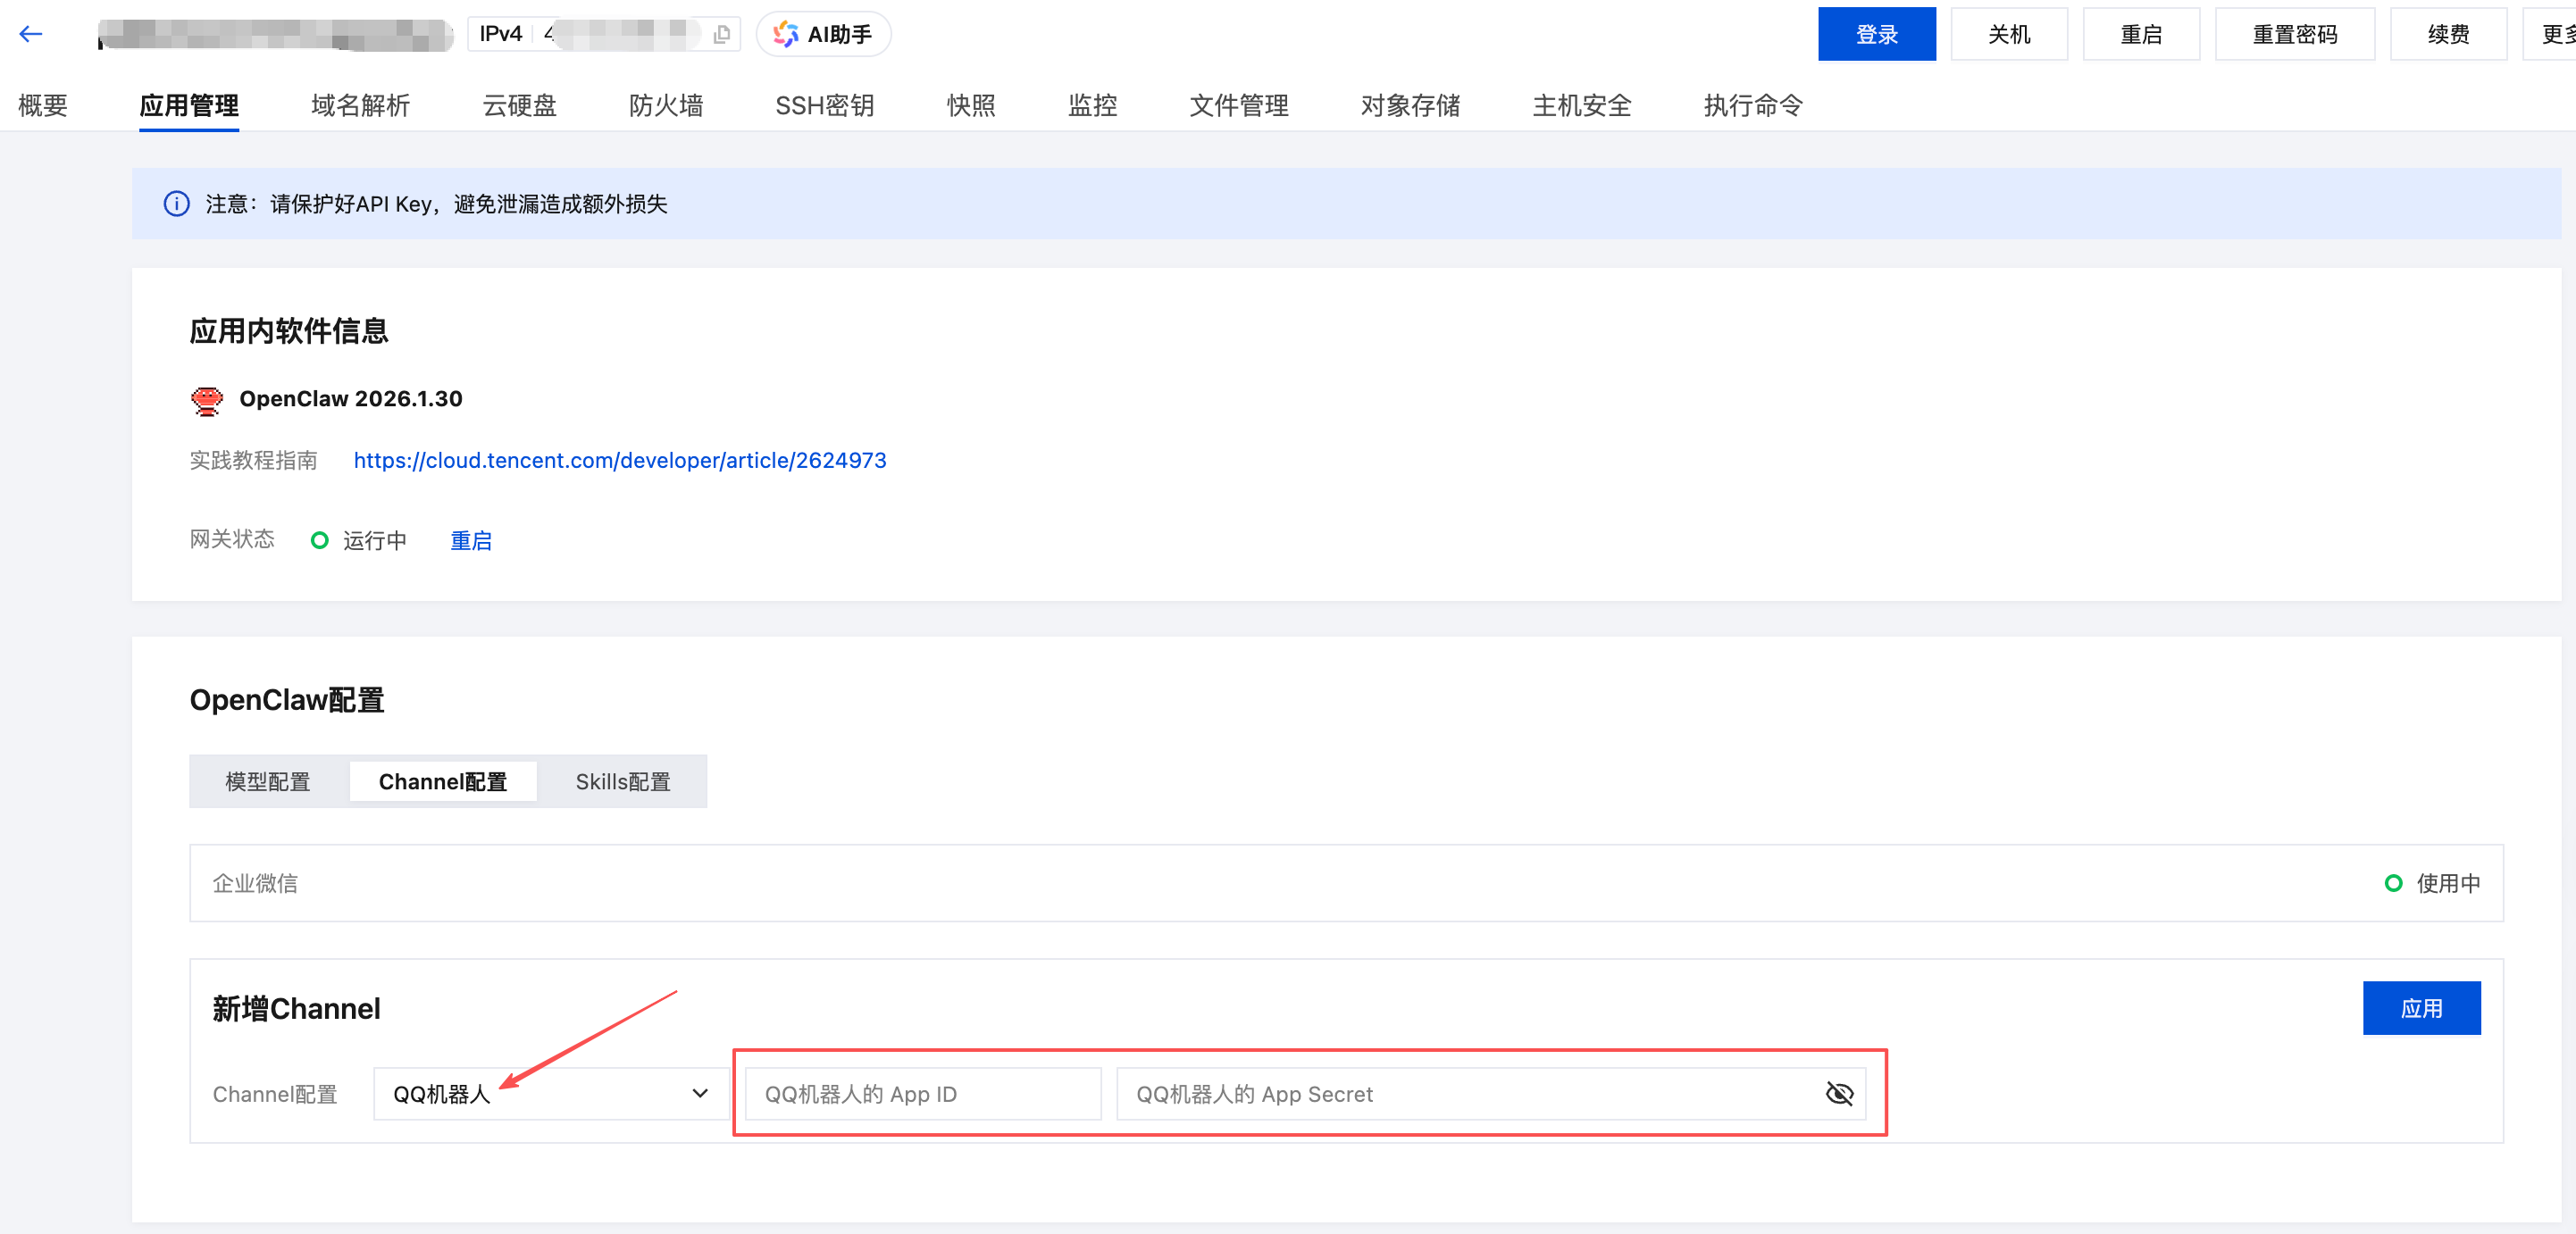Image resolution: width=2576 pixels, height=1234 pixels.
Task: Click the OpenClaw lobster logo
Action: tap(207, 400)
